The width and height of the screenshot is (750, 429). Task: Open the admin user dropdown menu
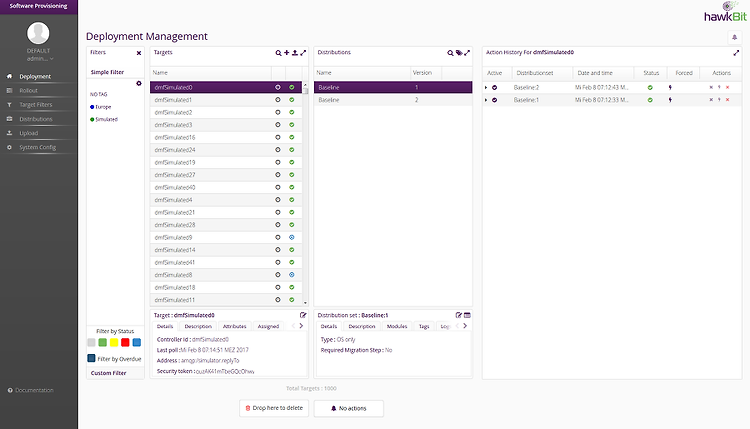[x=40, y=59]
